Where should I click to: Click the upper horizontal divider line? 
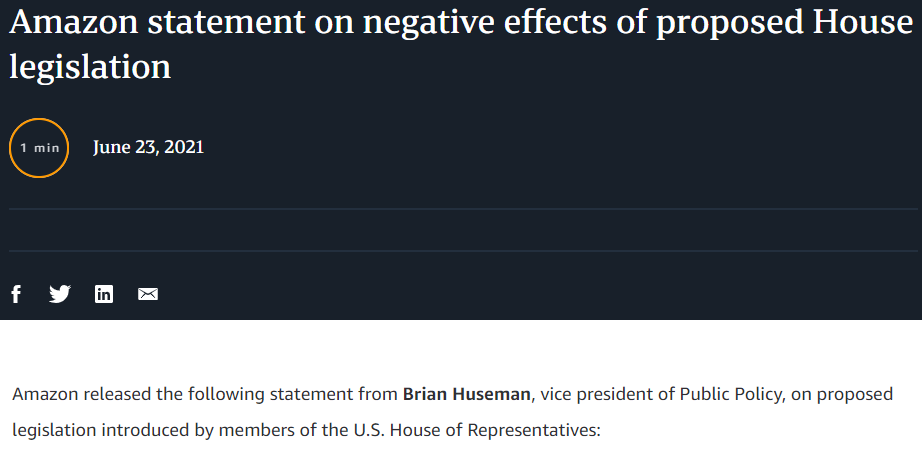(x=461, y=209)
